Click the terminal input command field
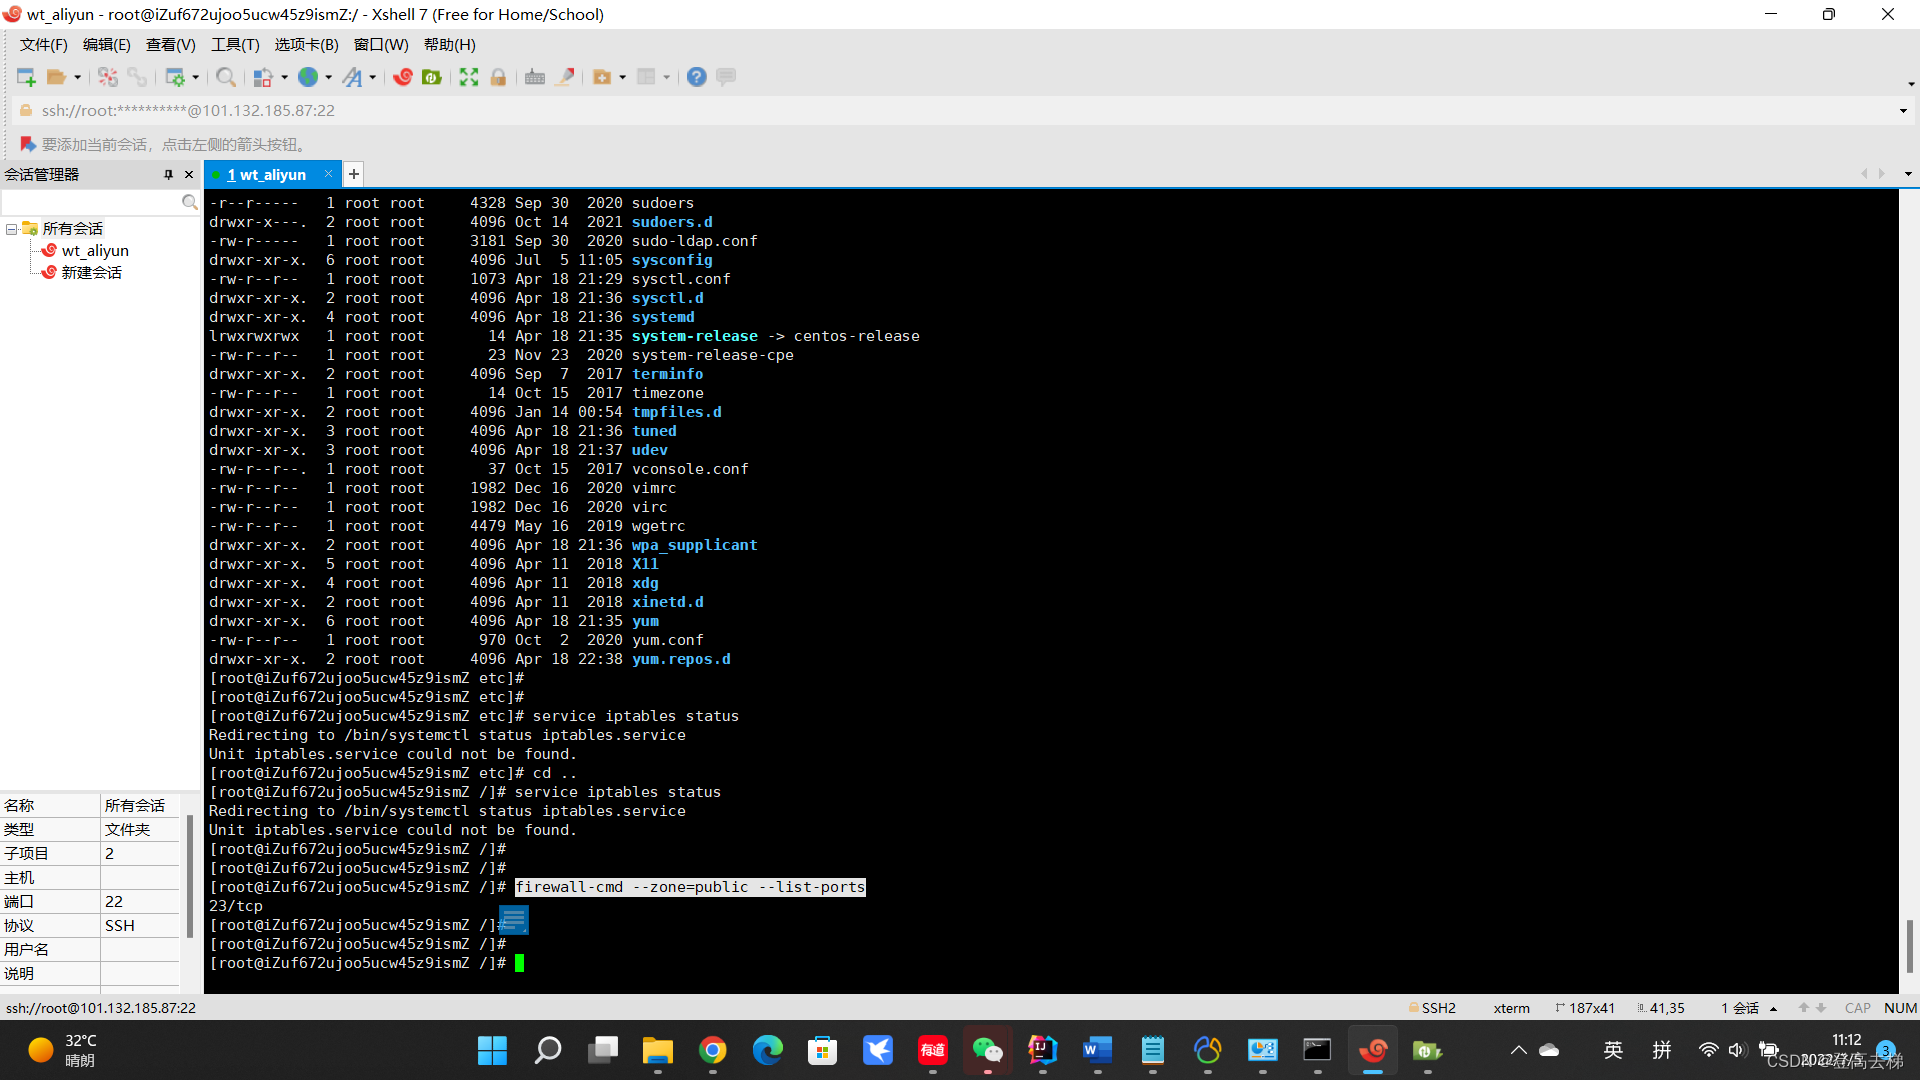This screenshot has width=1920, height=1080. pyautogui.click(x=516, y=963)
